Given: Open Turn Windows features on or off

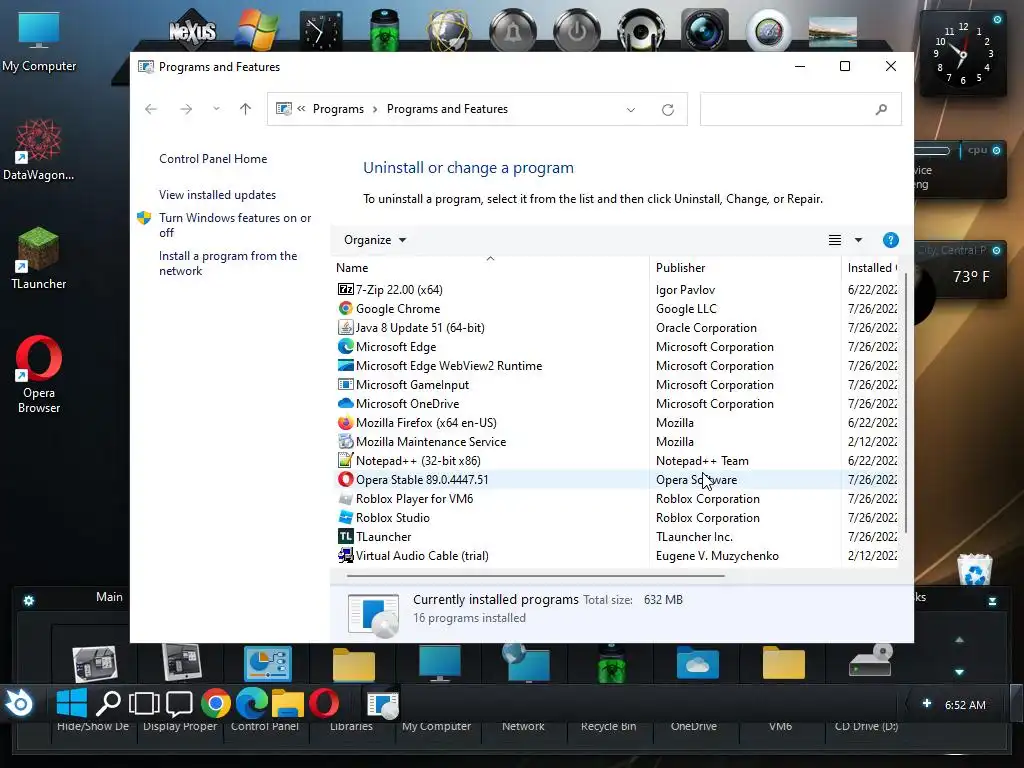Looking at the screenshot, I should [x=234, y=225].
